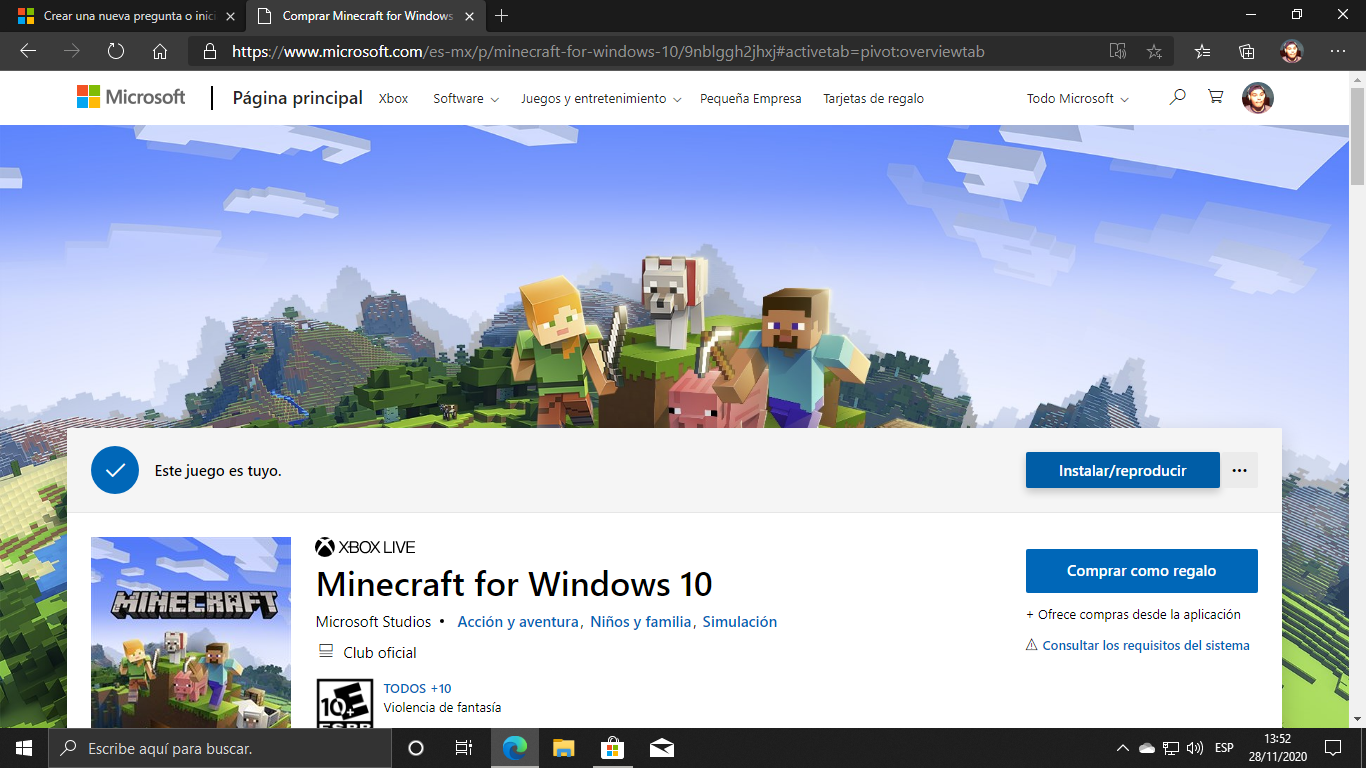Open the Acción y aventura category link
This screenshot has width=1366, height=768.
[518, 622]
